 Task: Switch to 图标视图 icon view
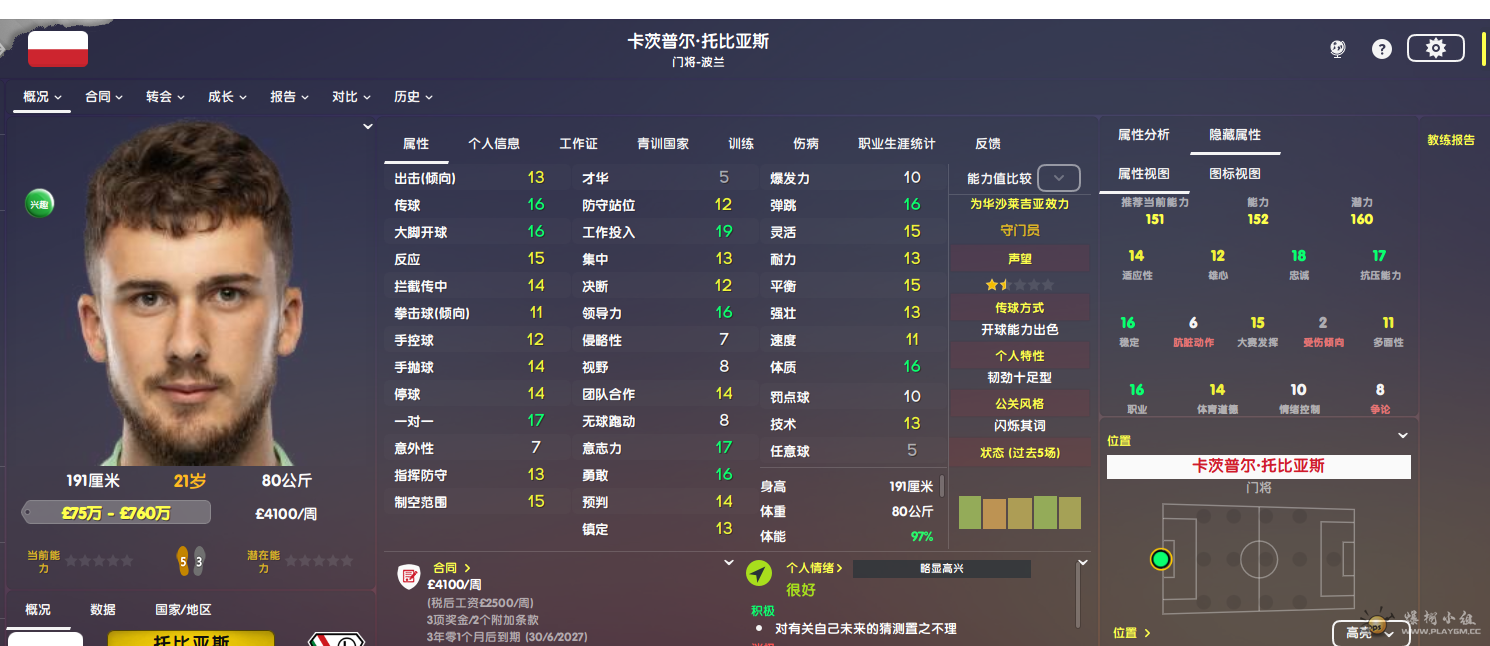[1235, 174]
